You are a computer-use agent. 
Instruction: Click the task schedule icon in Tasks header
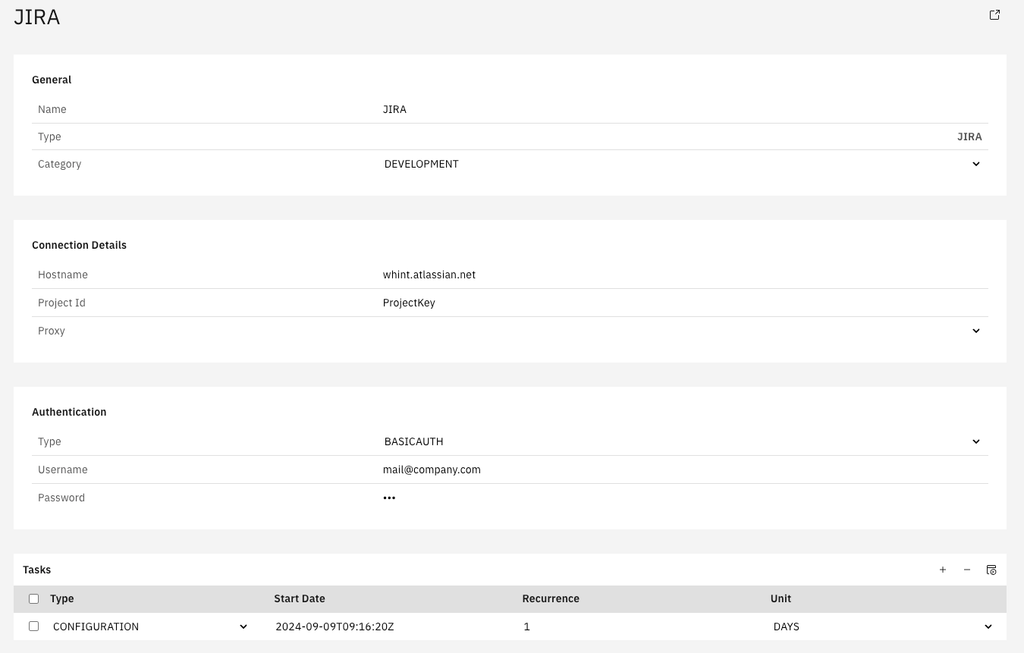(x=991, y=570)
